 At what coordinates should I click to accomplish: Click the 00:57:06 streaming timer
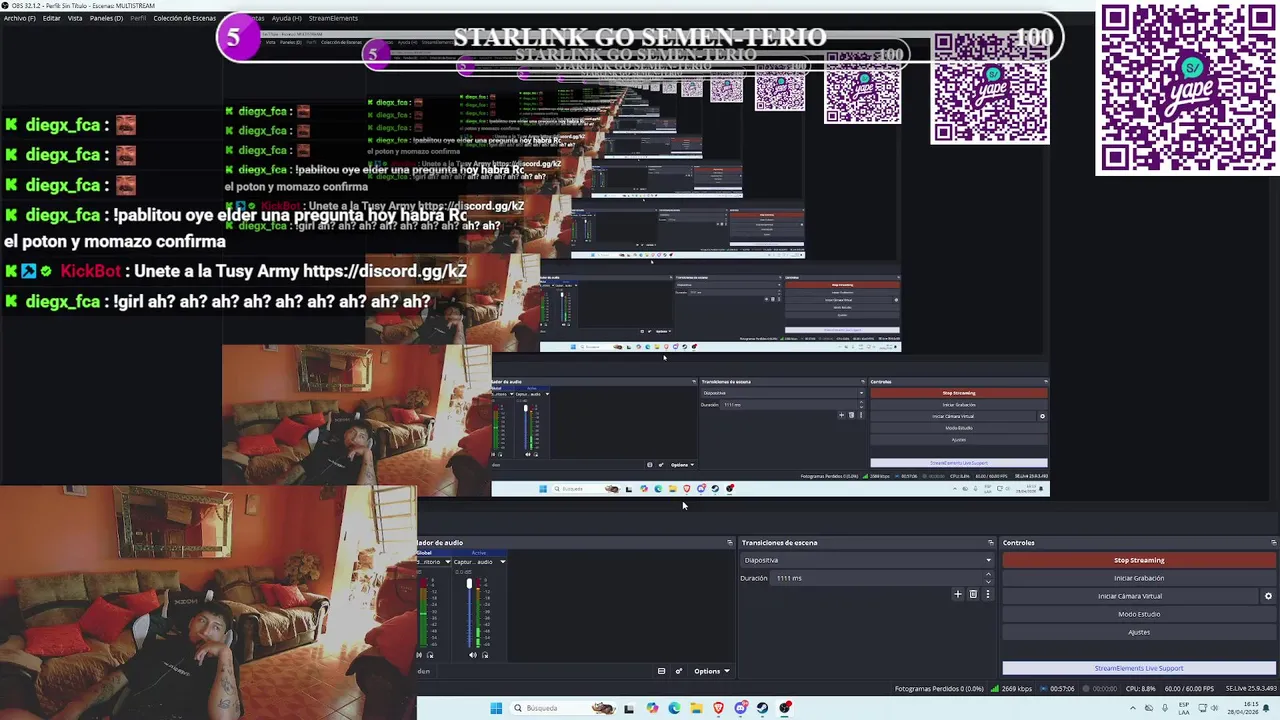click(x=1057, y=689)
